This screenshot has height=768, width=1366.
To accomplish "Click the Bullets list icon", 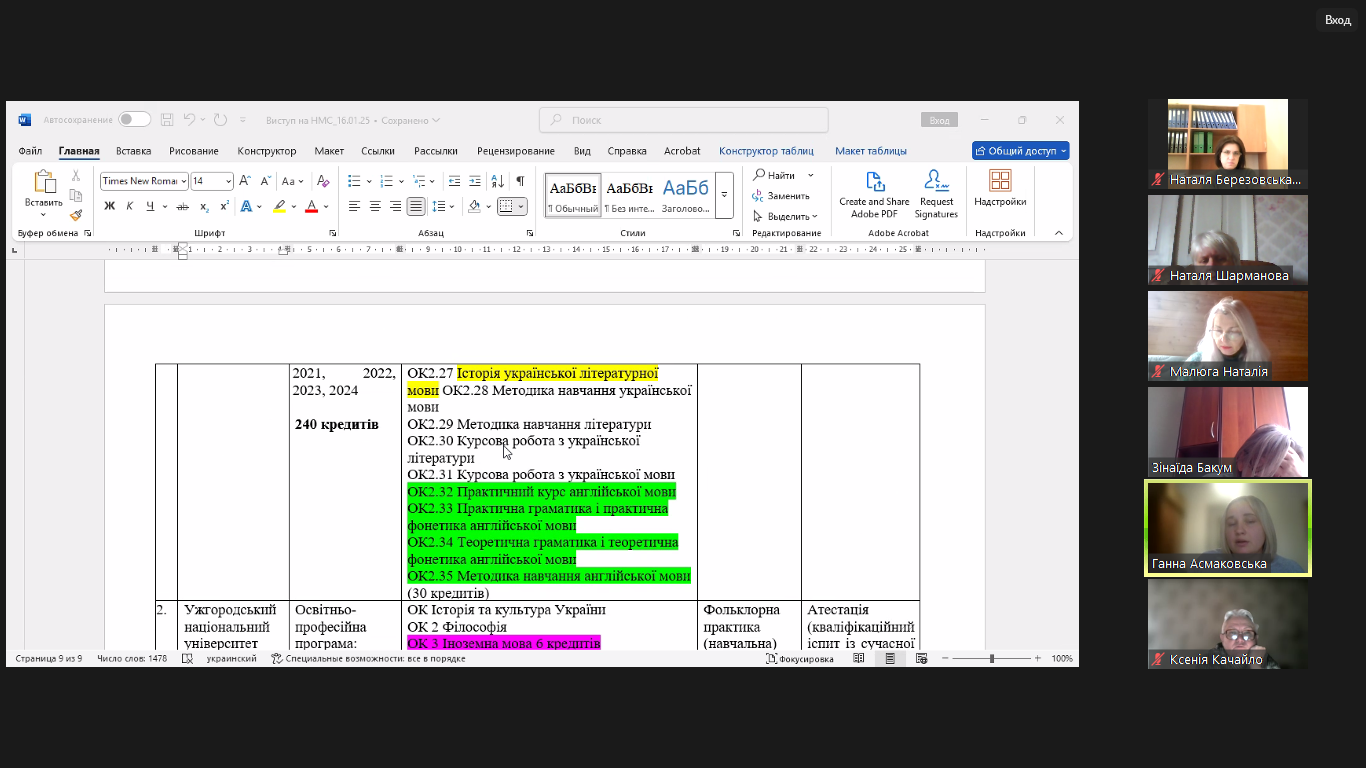I will click(x=354, y=181).
